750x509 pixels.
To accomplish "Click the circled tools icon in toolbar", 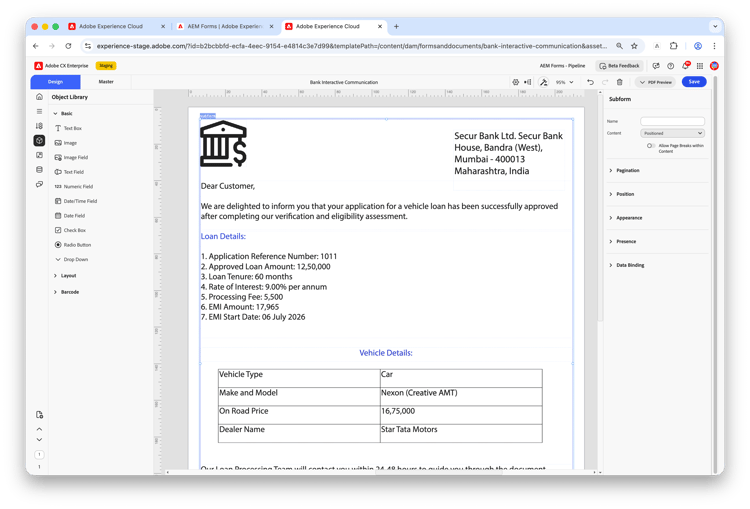I will [x=544, y=82].
